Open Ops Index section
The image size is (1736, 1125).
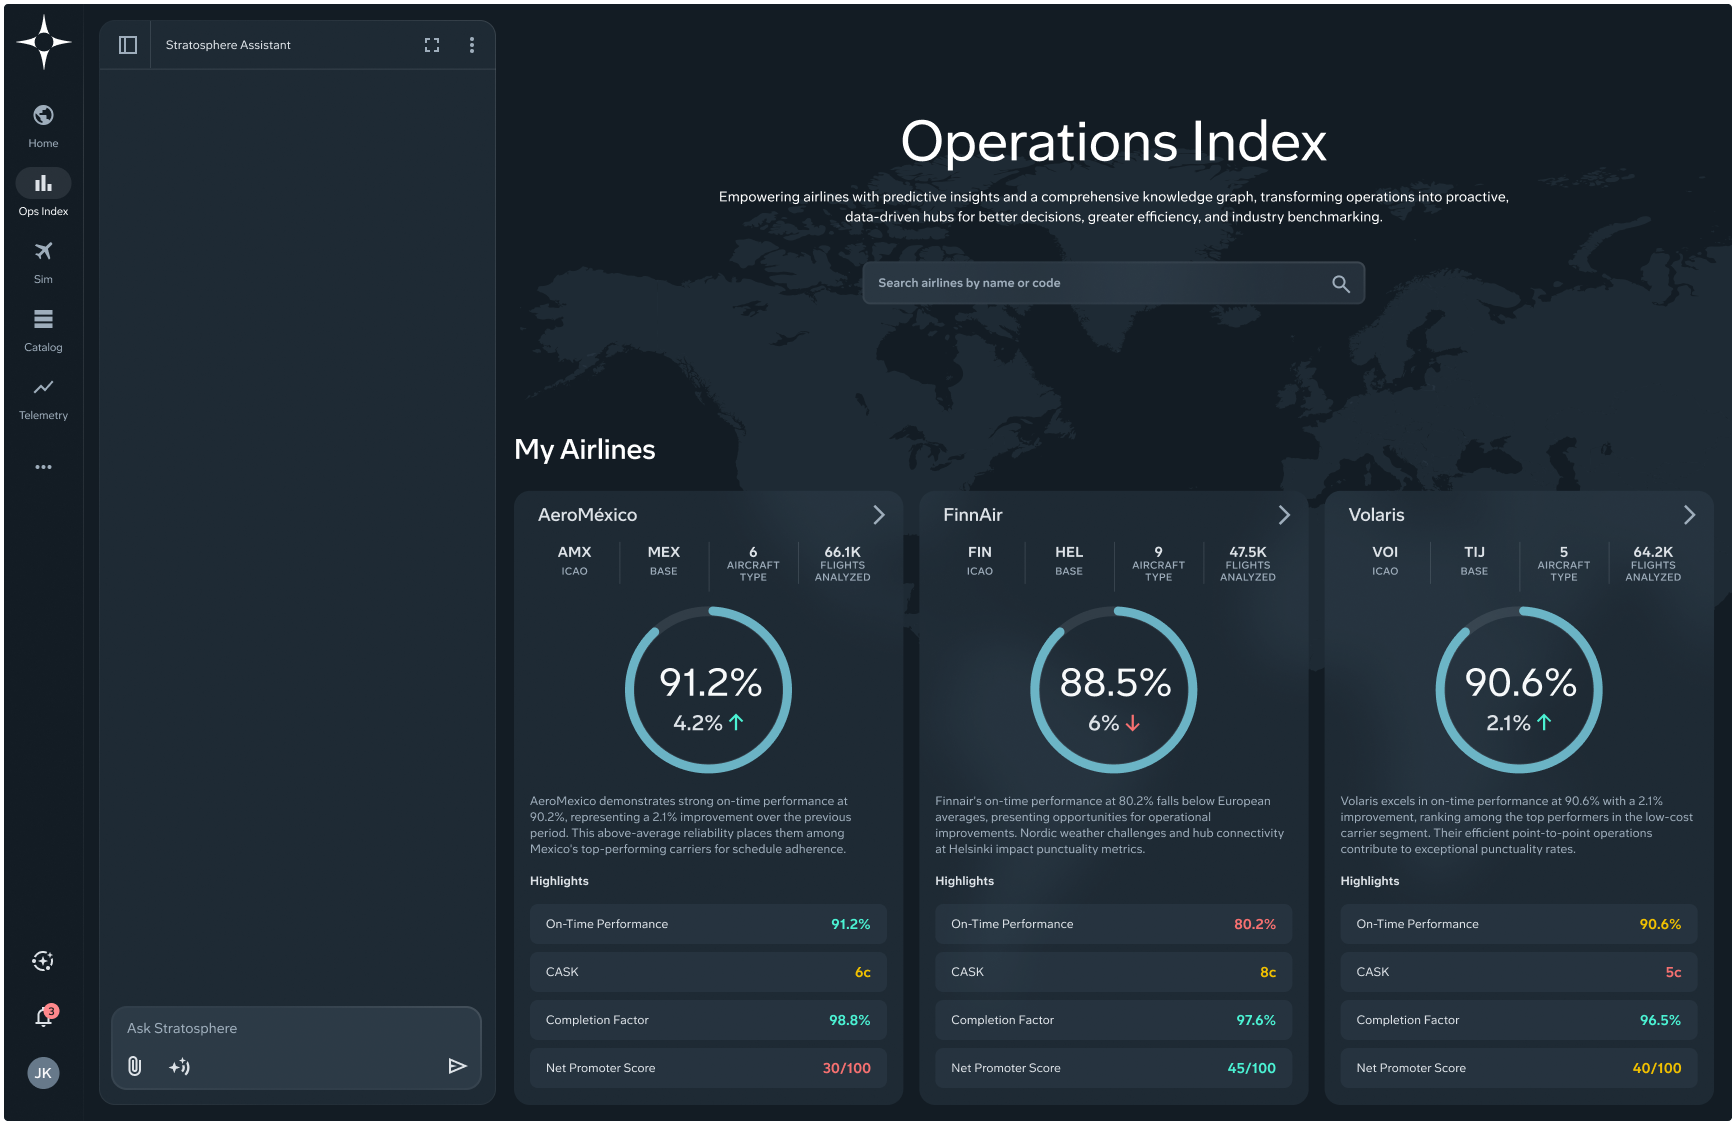43,194
